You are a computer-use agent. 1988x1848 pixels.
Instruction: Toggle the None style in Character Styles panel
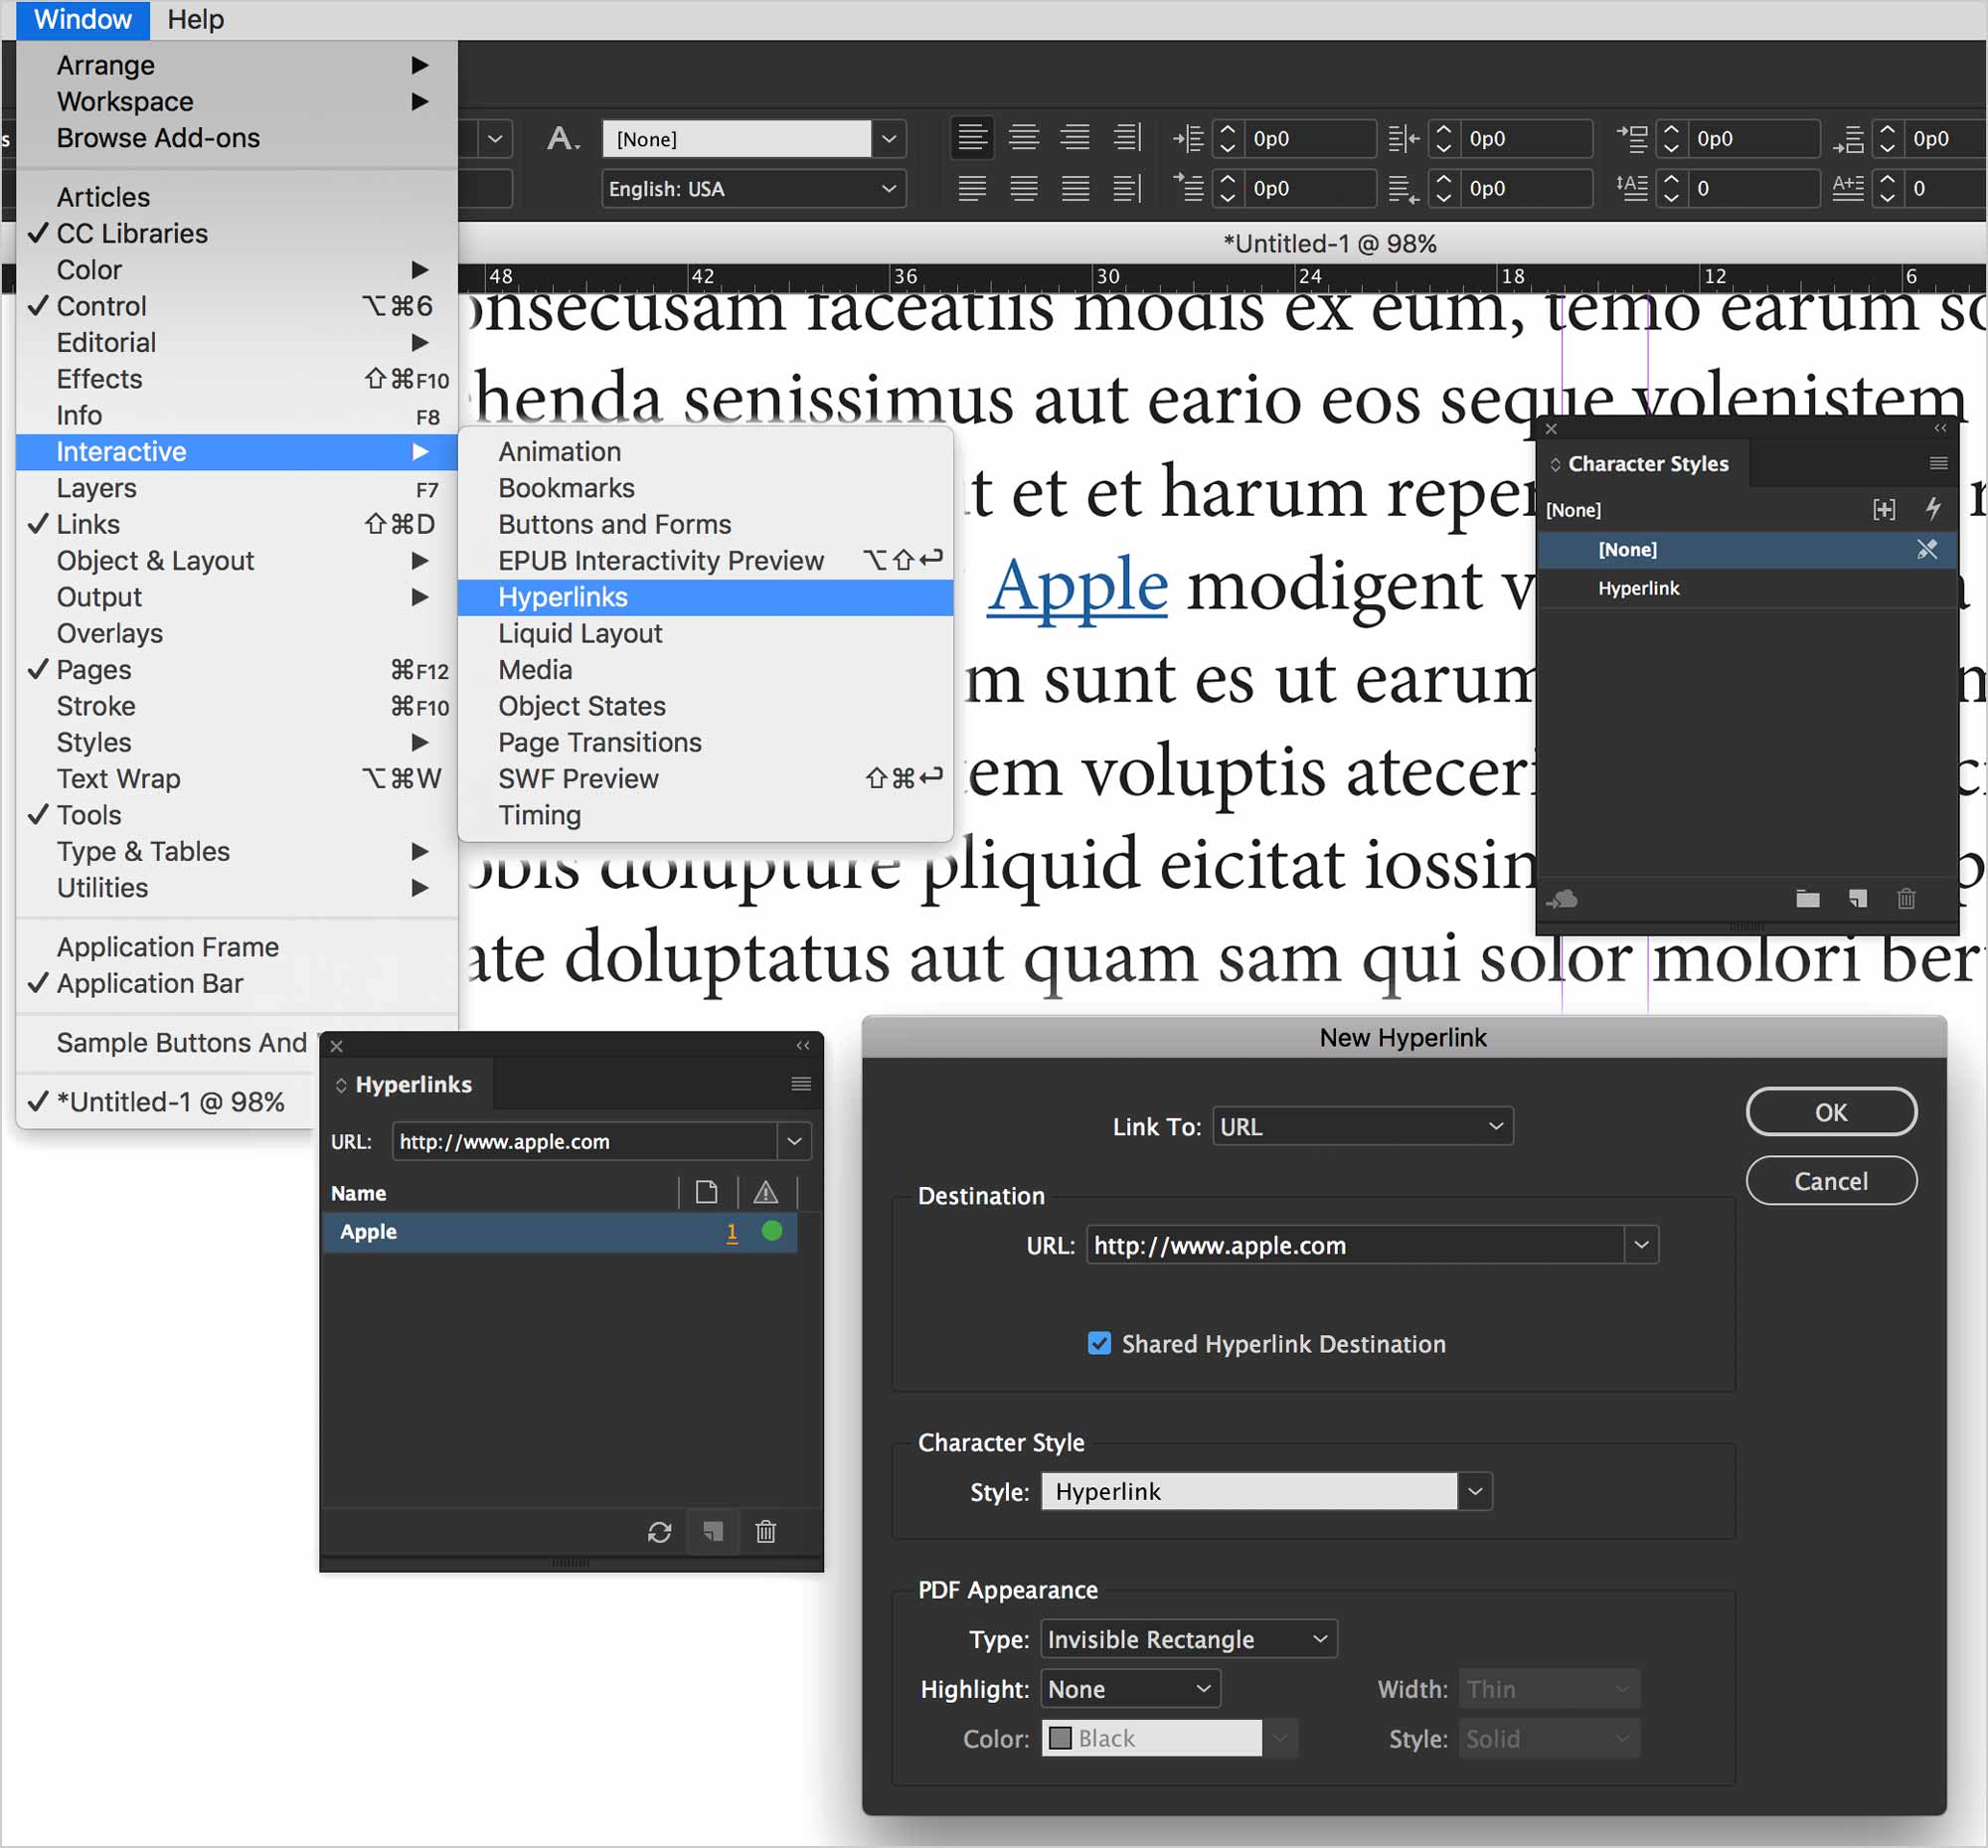click(1627, 549)
